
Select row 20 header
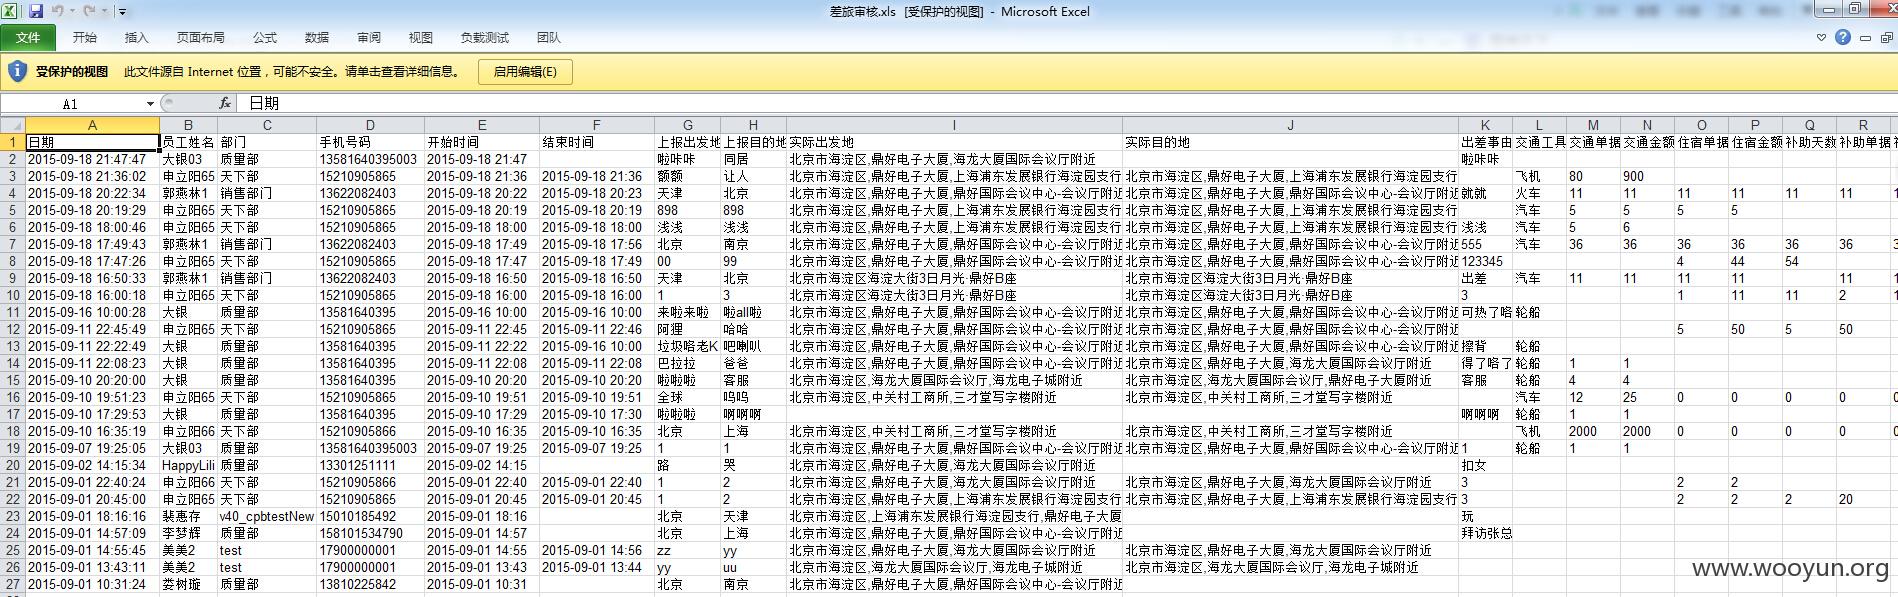point(12,465)
